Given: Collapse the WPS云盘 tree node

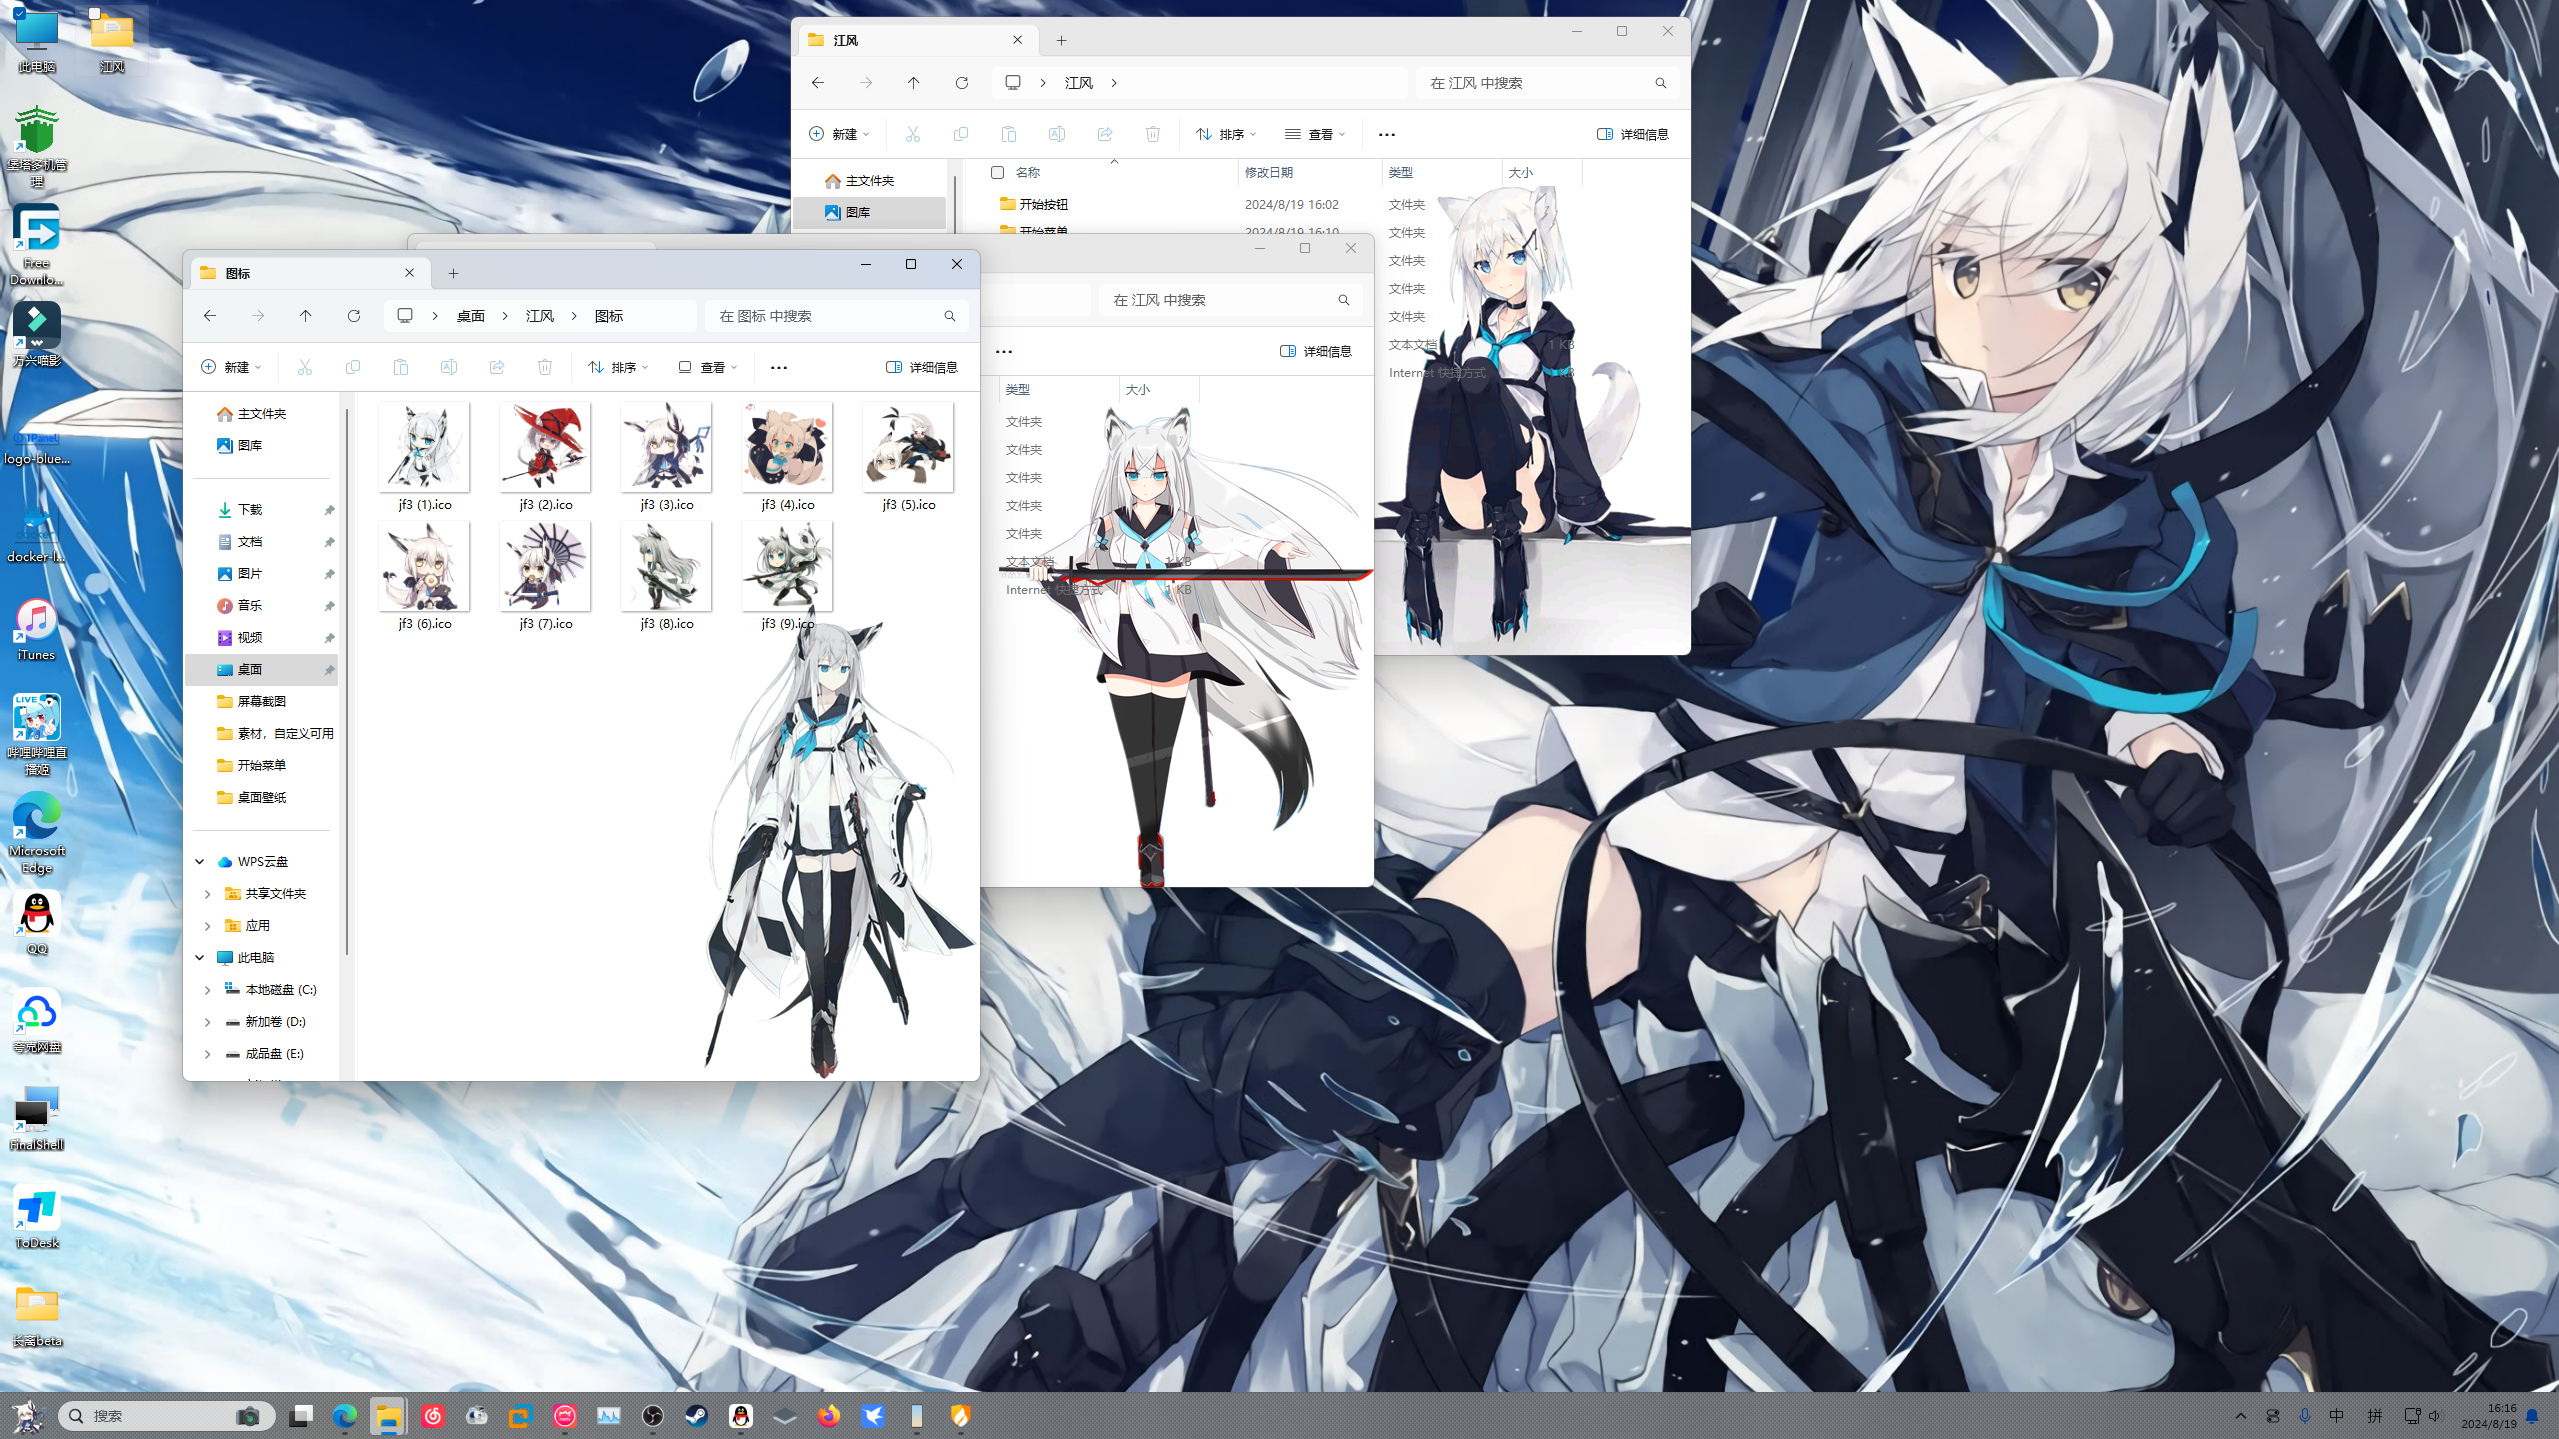Looking at the screenshot, I should [200, 861].
